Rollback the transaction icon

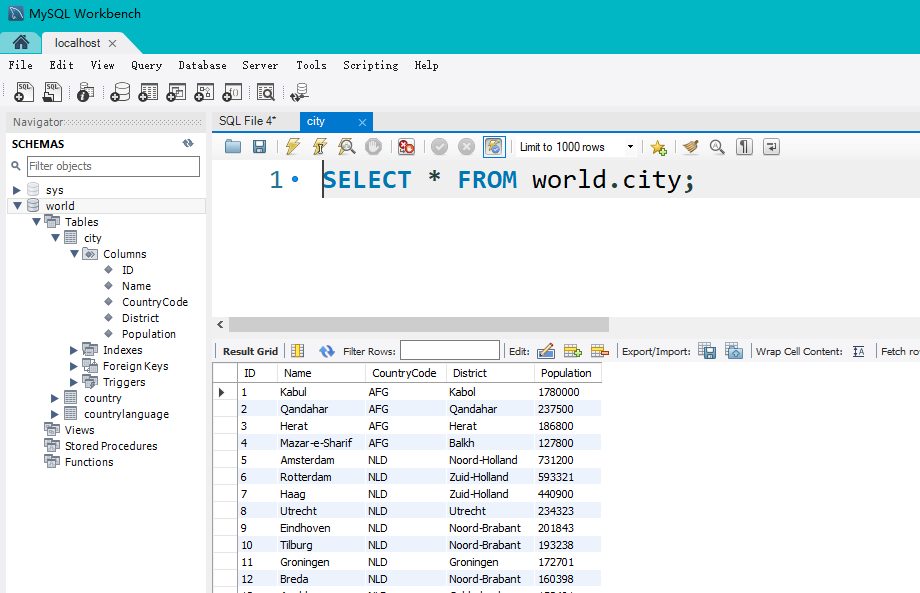(x=466, y=147)
